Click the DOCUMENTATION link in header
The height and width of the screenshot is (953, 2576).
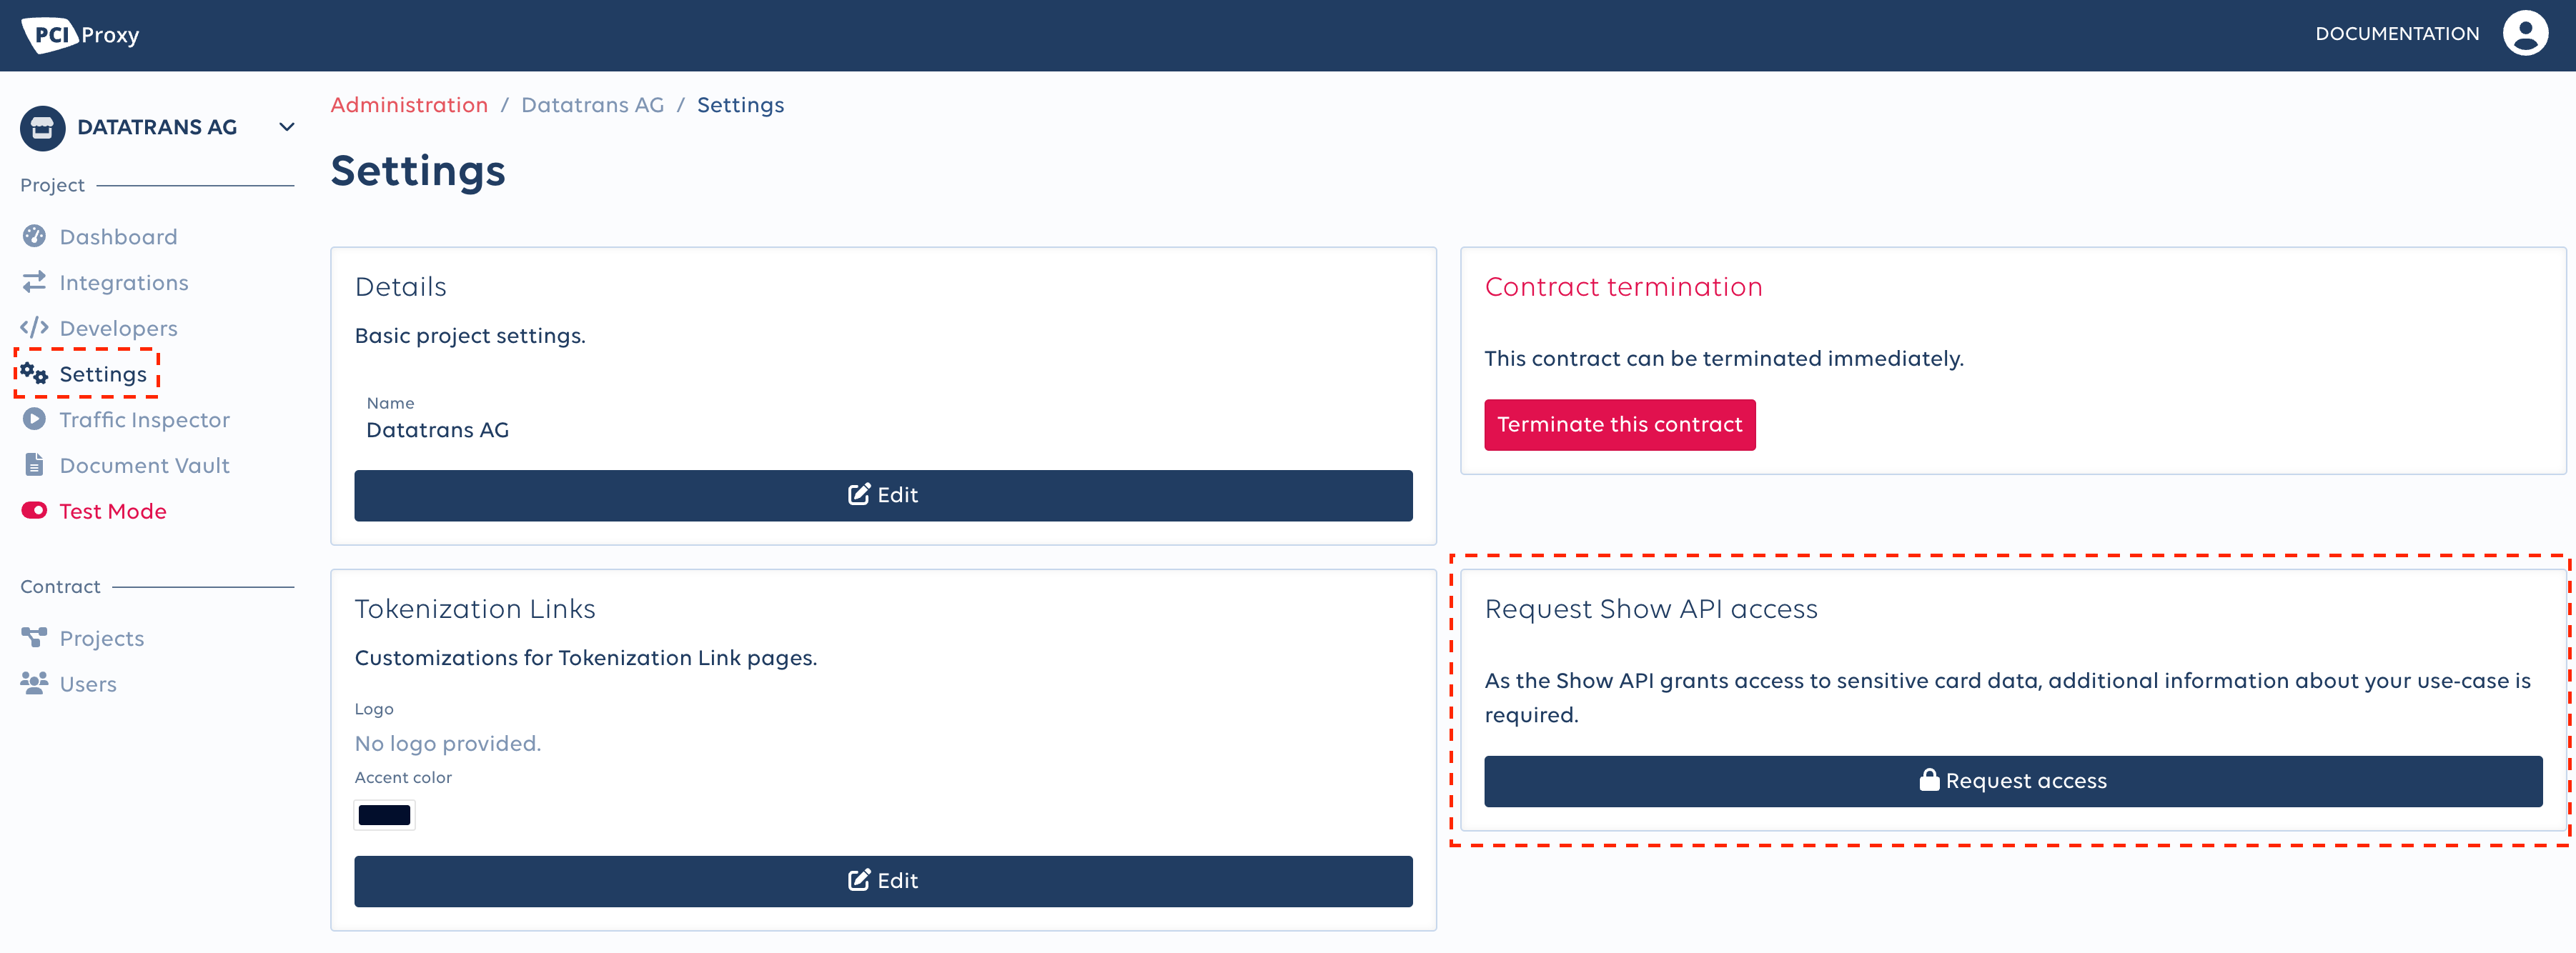coord(2397,34)
